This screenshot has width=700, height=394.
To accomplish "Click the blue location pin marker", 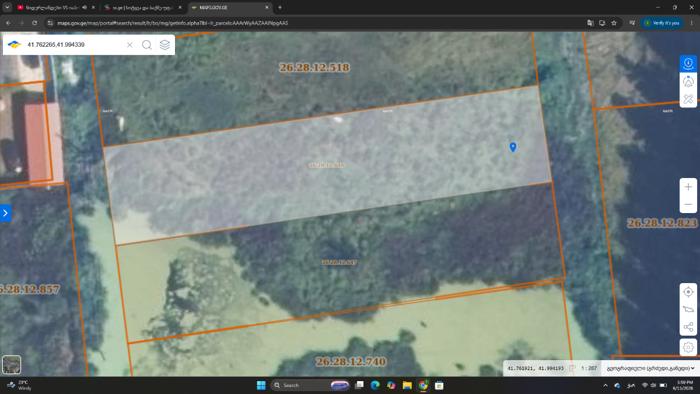I will pyautogui.click(x=513, y=147).
